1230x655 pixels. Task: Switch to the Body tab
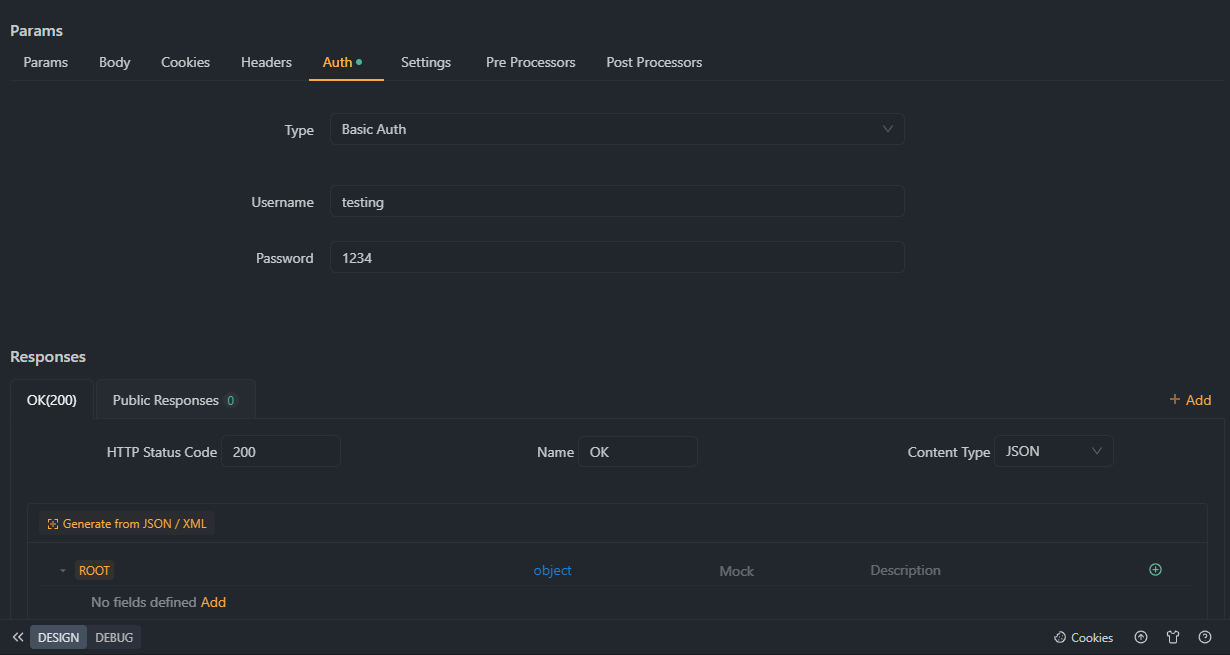point(114,62)
